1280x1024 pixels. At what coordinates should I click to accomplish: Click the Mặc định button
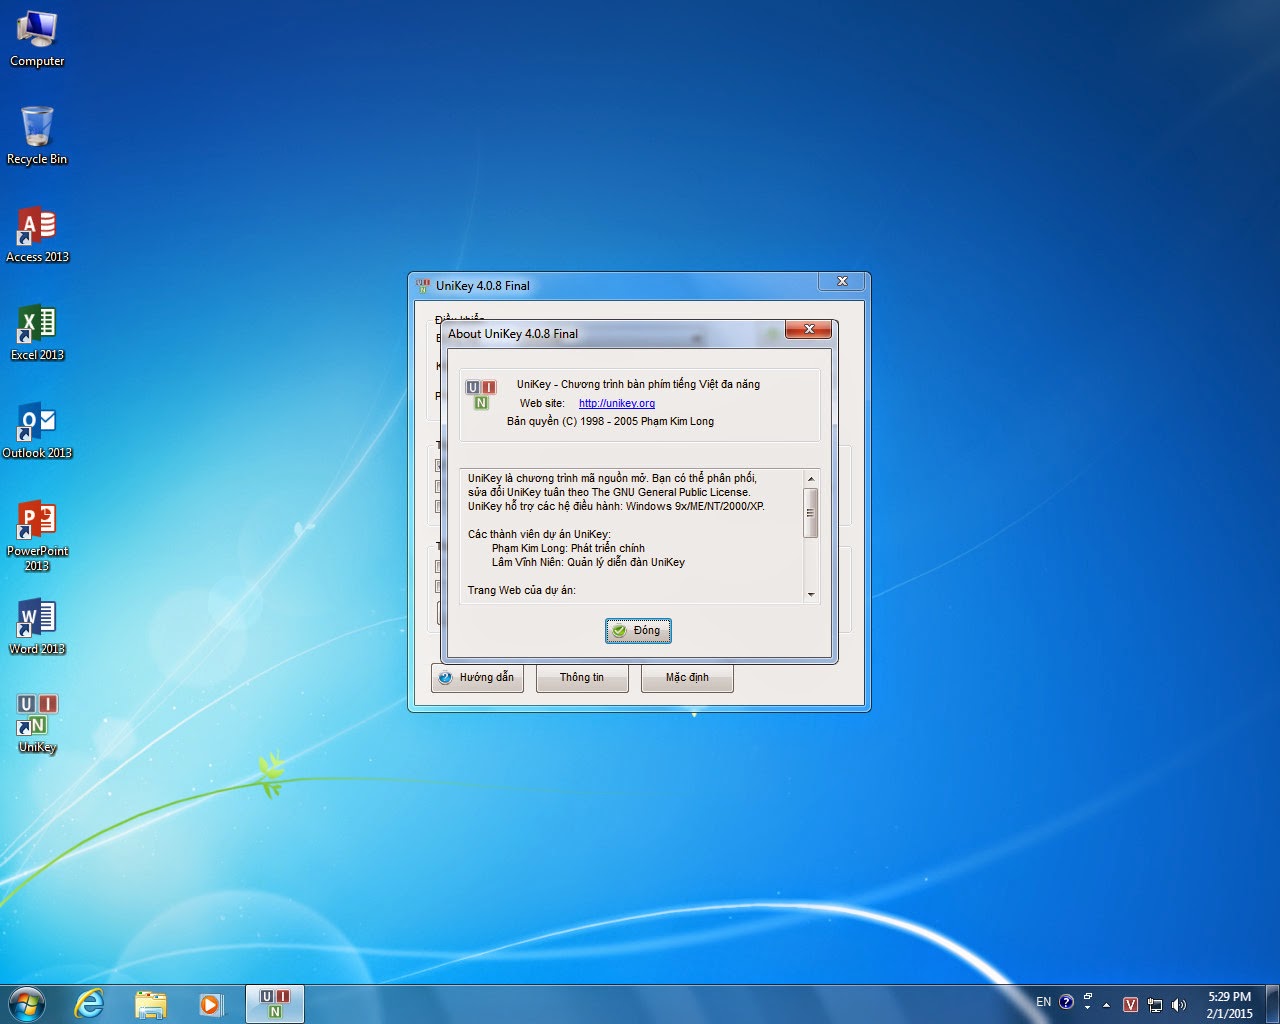(x=687, y=677)
